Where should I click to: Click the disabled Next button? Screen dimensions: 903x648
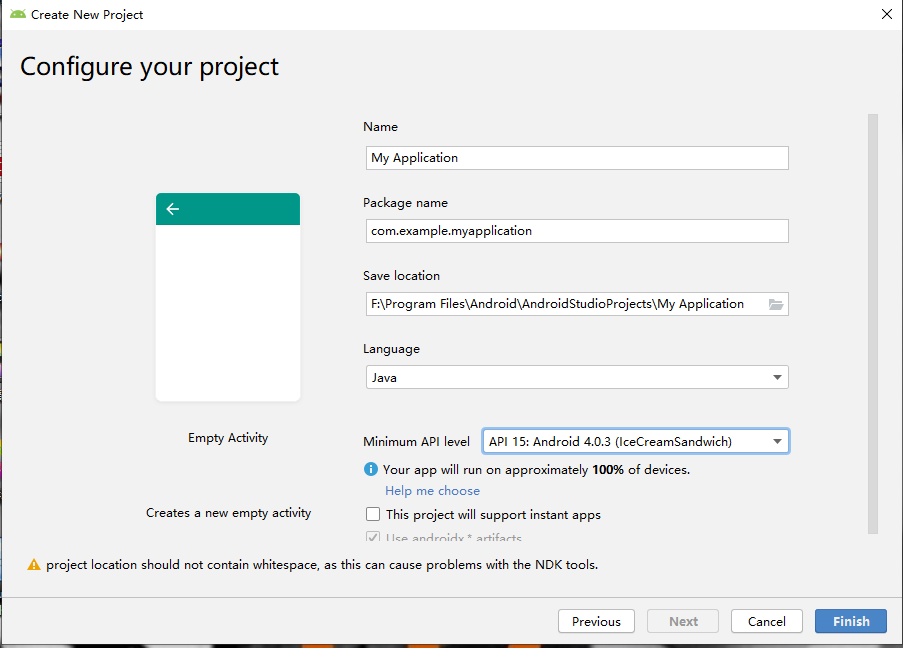[x=683, y=621]
